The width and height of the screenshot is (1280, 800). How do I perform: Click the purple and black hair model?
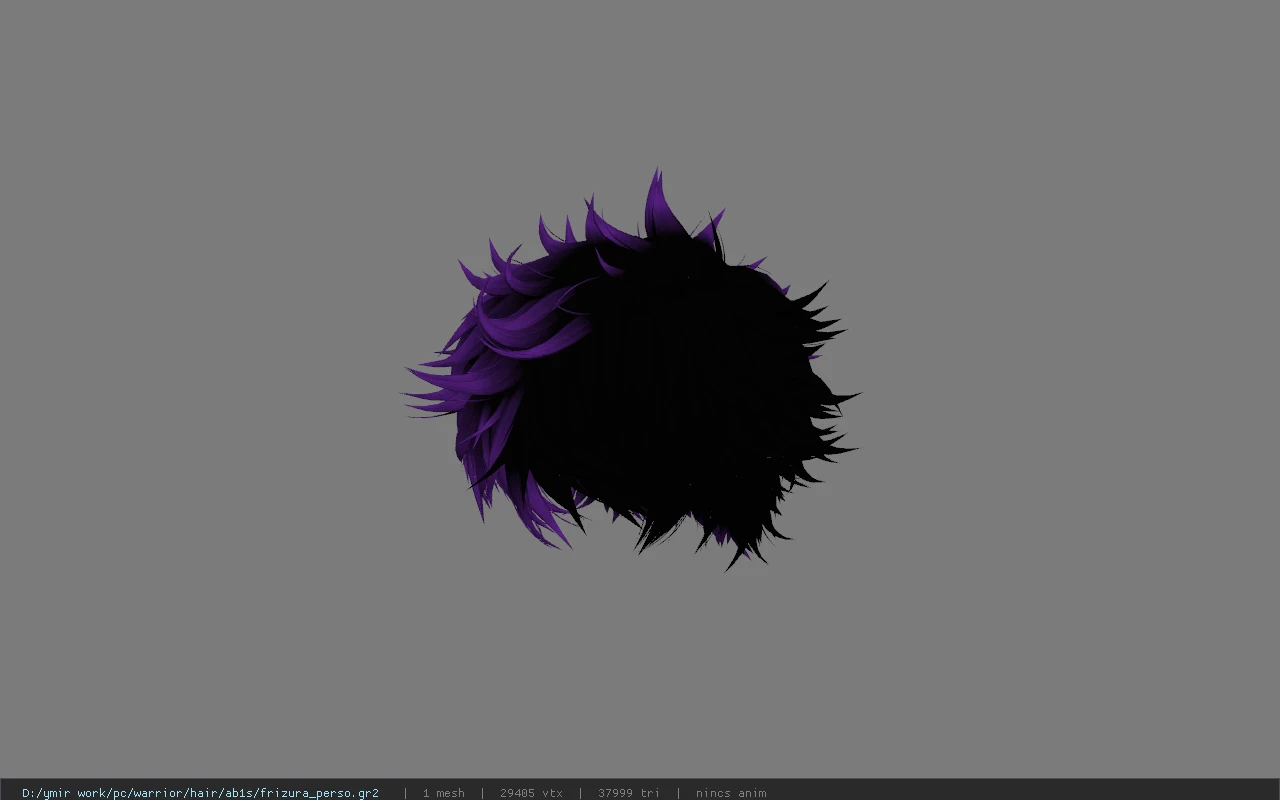630,370
